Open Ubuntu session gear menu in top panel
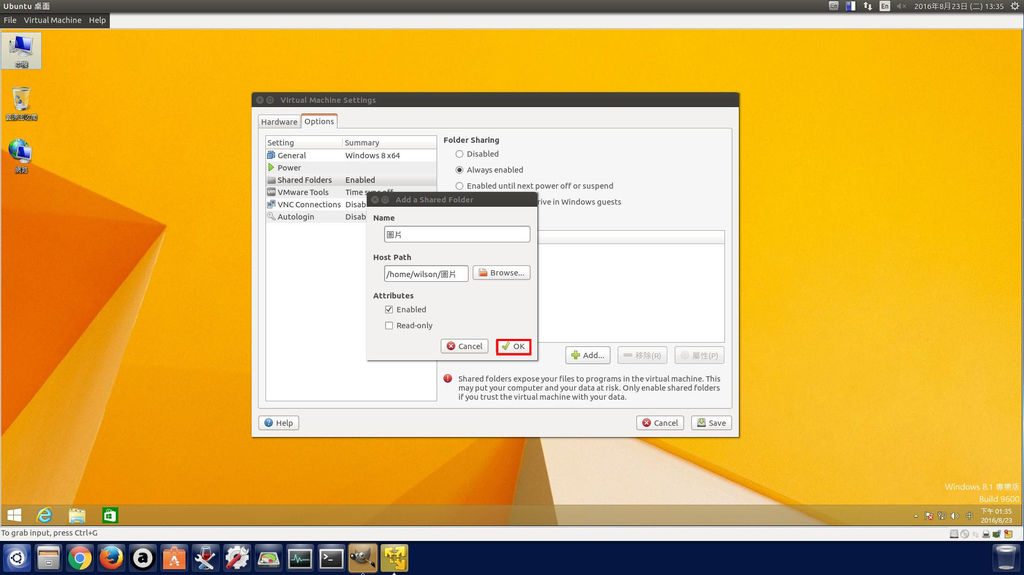Image resolution: width=1024 pixels, height=575 pixels. [1015, 6]
